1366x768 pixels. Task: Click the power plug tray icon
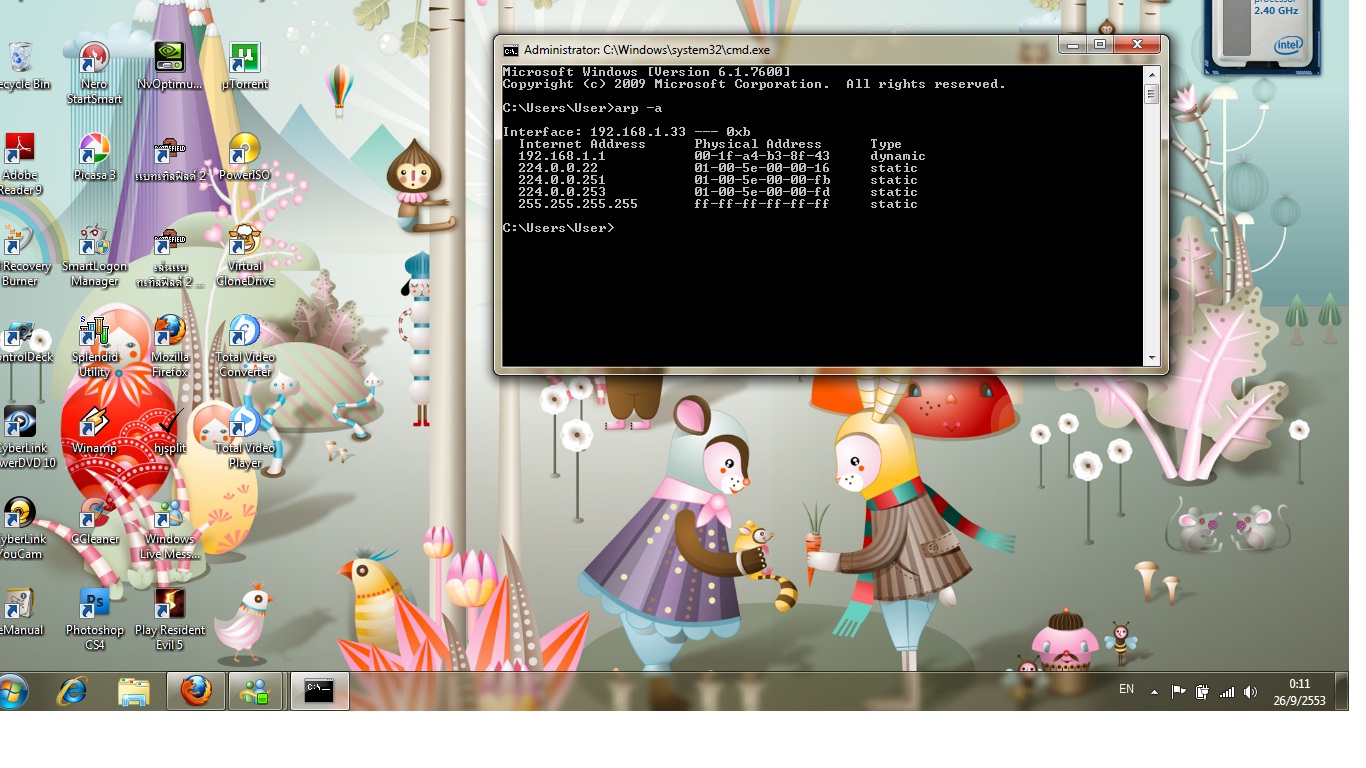[1202, 691]
